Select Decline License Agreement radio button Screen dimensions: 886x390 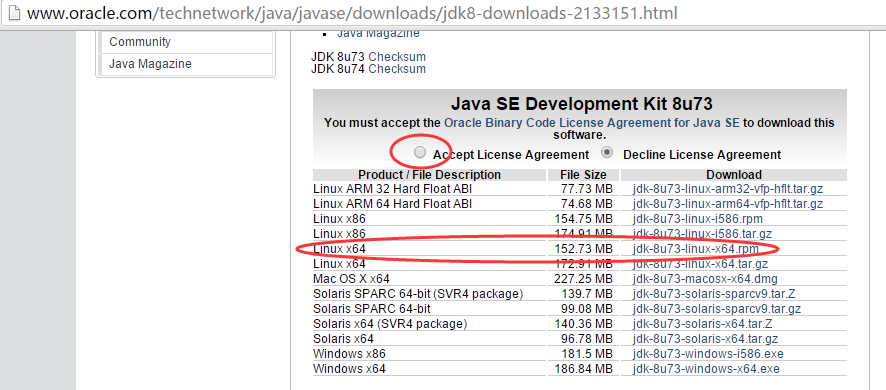(x=607, y=152)
